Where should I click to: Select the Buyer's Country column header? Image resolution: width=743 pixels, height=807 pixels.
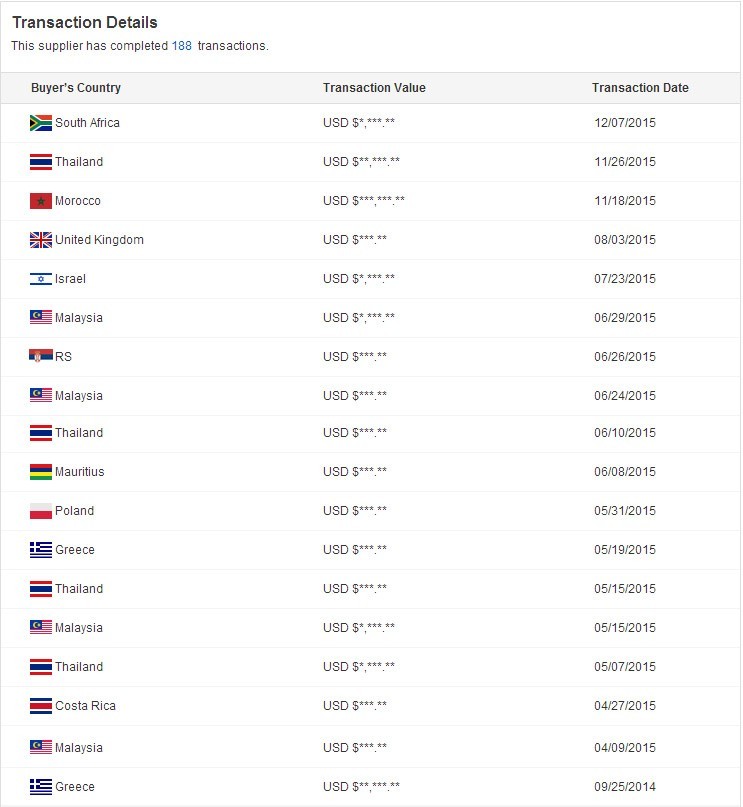pos(76,87)
